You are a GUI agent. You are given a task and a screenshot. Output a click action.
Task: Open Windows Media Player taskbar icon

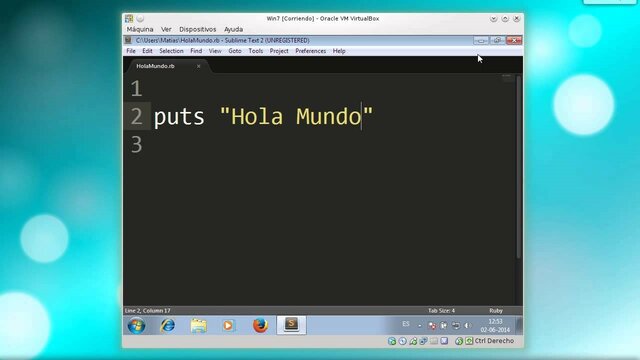[x=228, y=326]
